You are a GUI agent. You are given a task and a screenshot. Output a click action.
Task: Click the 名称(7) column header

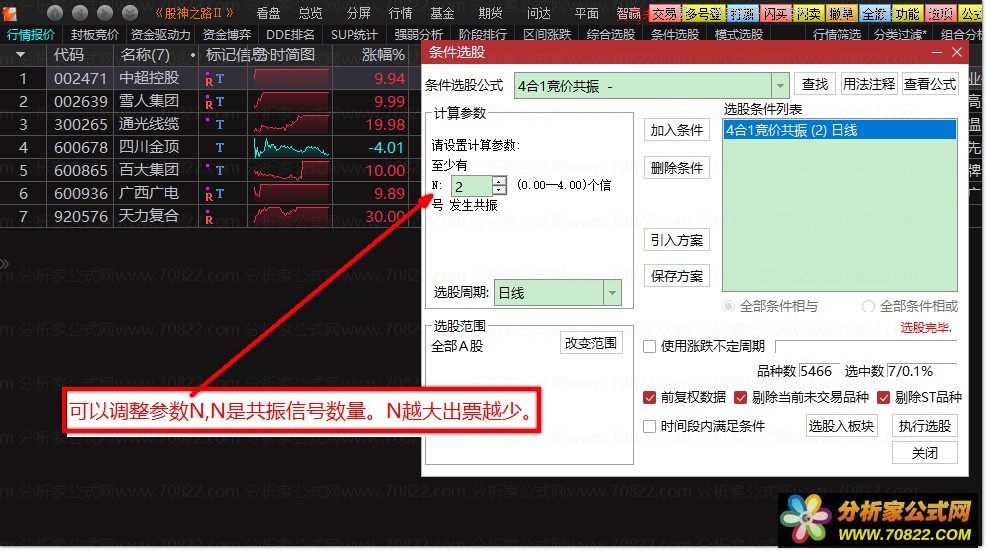tap(145, 55)
